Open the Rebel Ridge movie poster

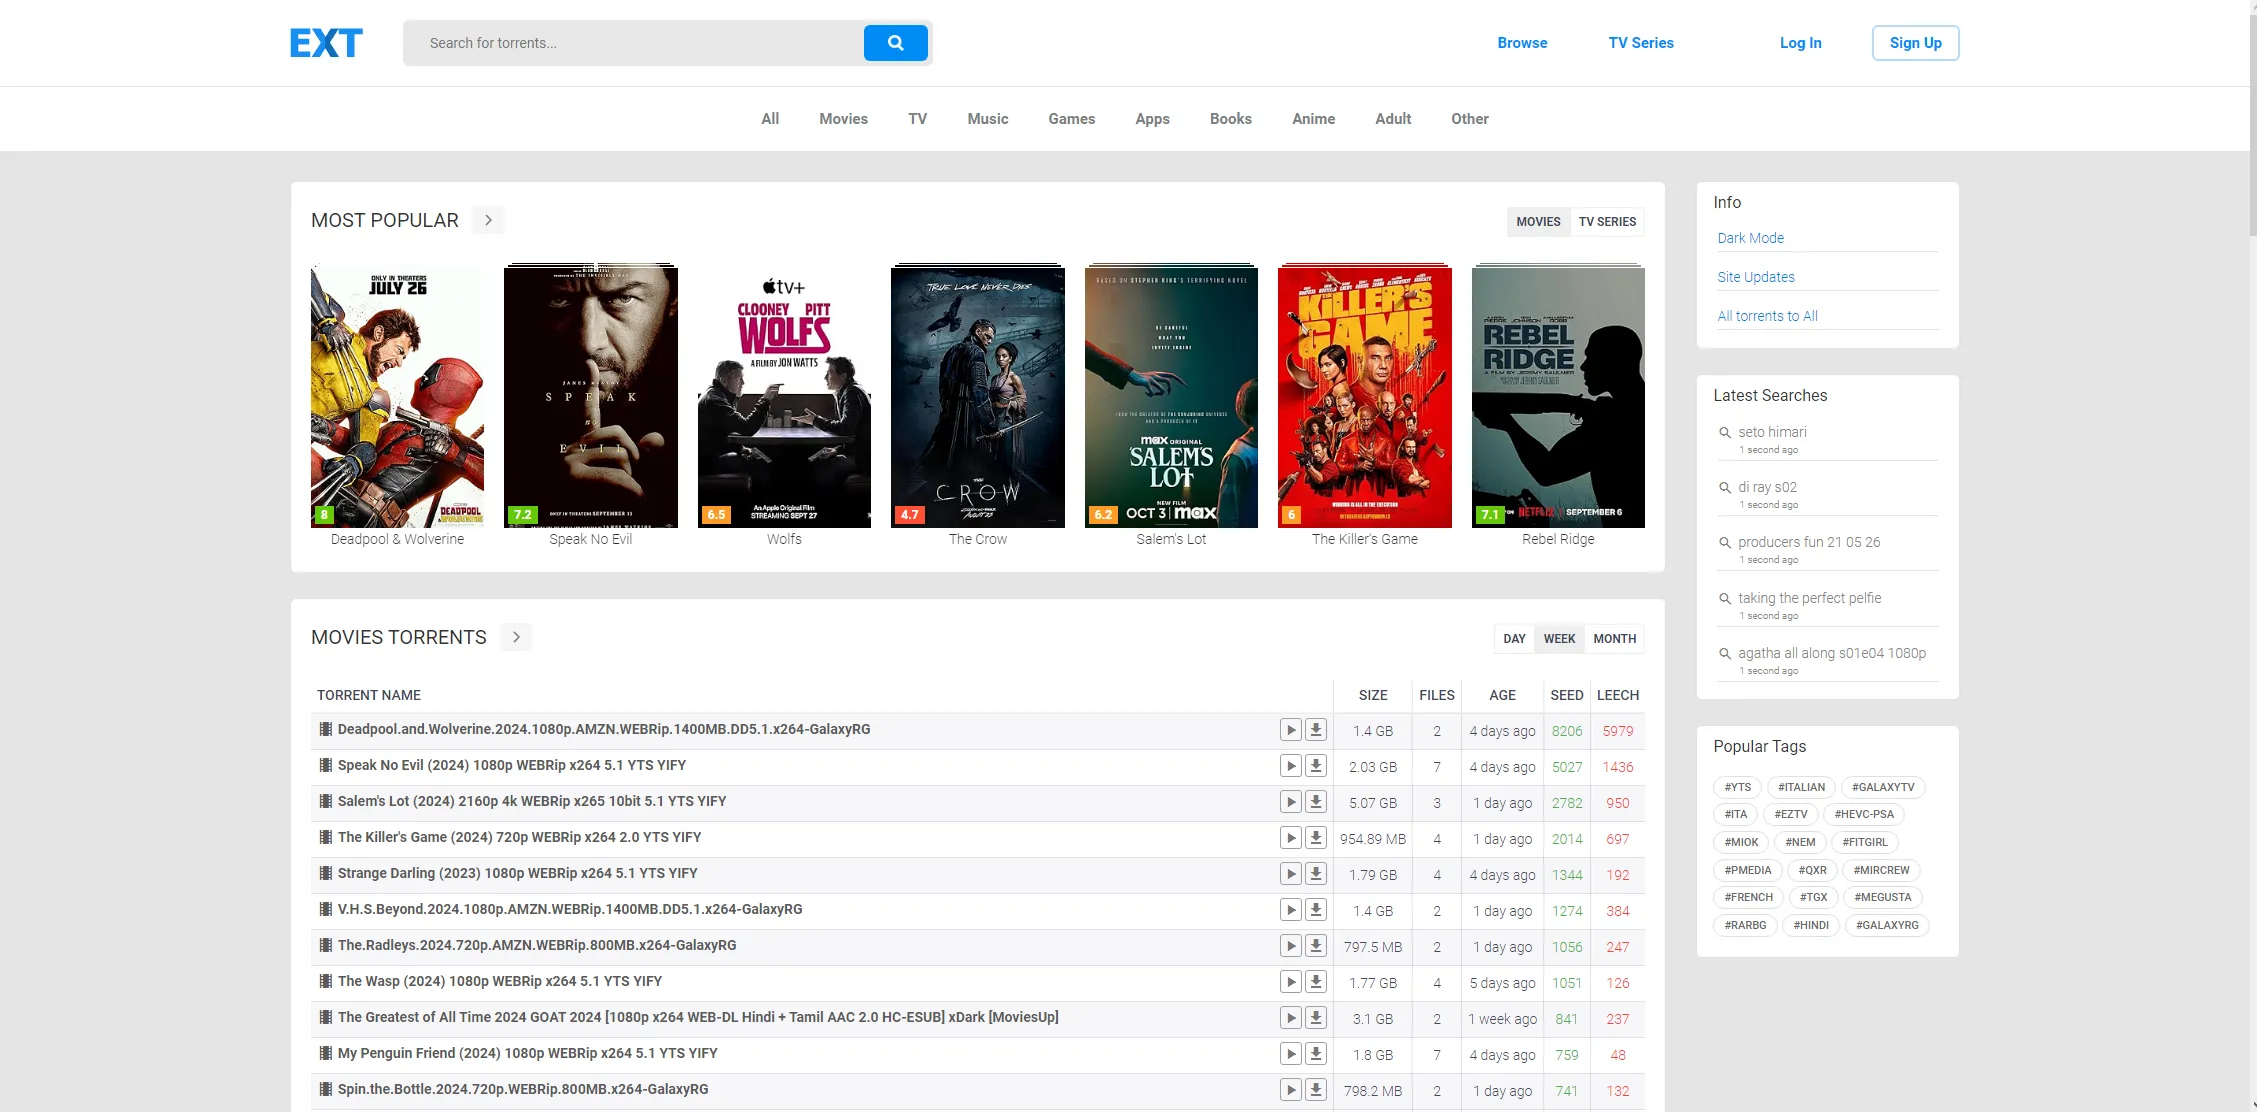(1557, 396)
